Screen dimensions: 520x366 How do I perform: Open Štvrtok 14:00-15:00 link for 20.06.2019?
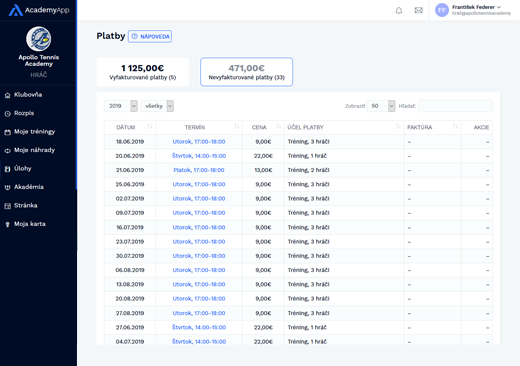199,156
